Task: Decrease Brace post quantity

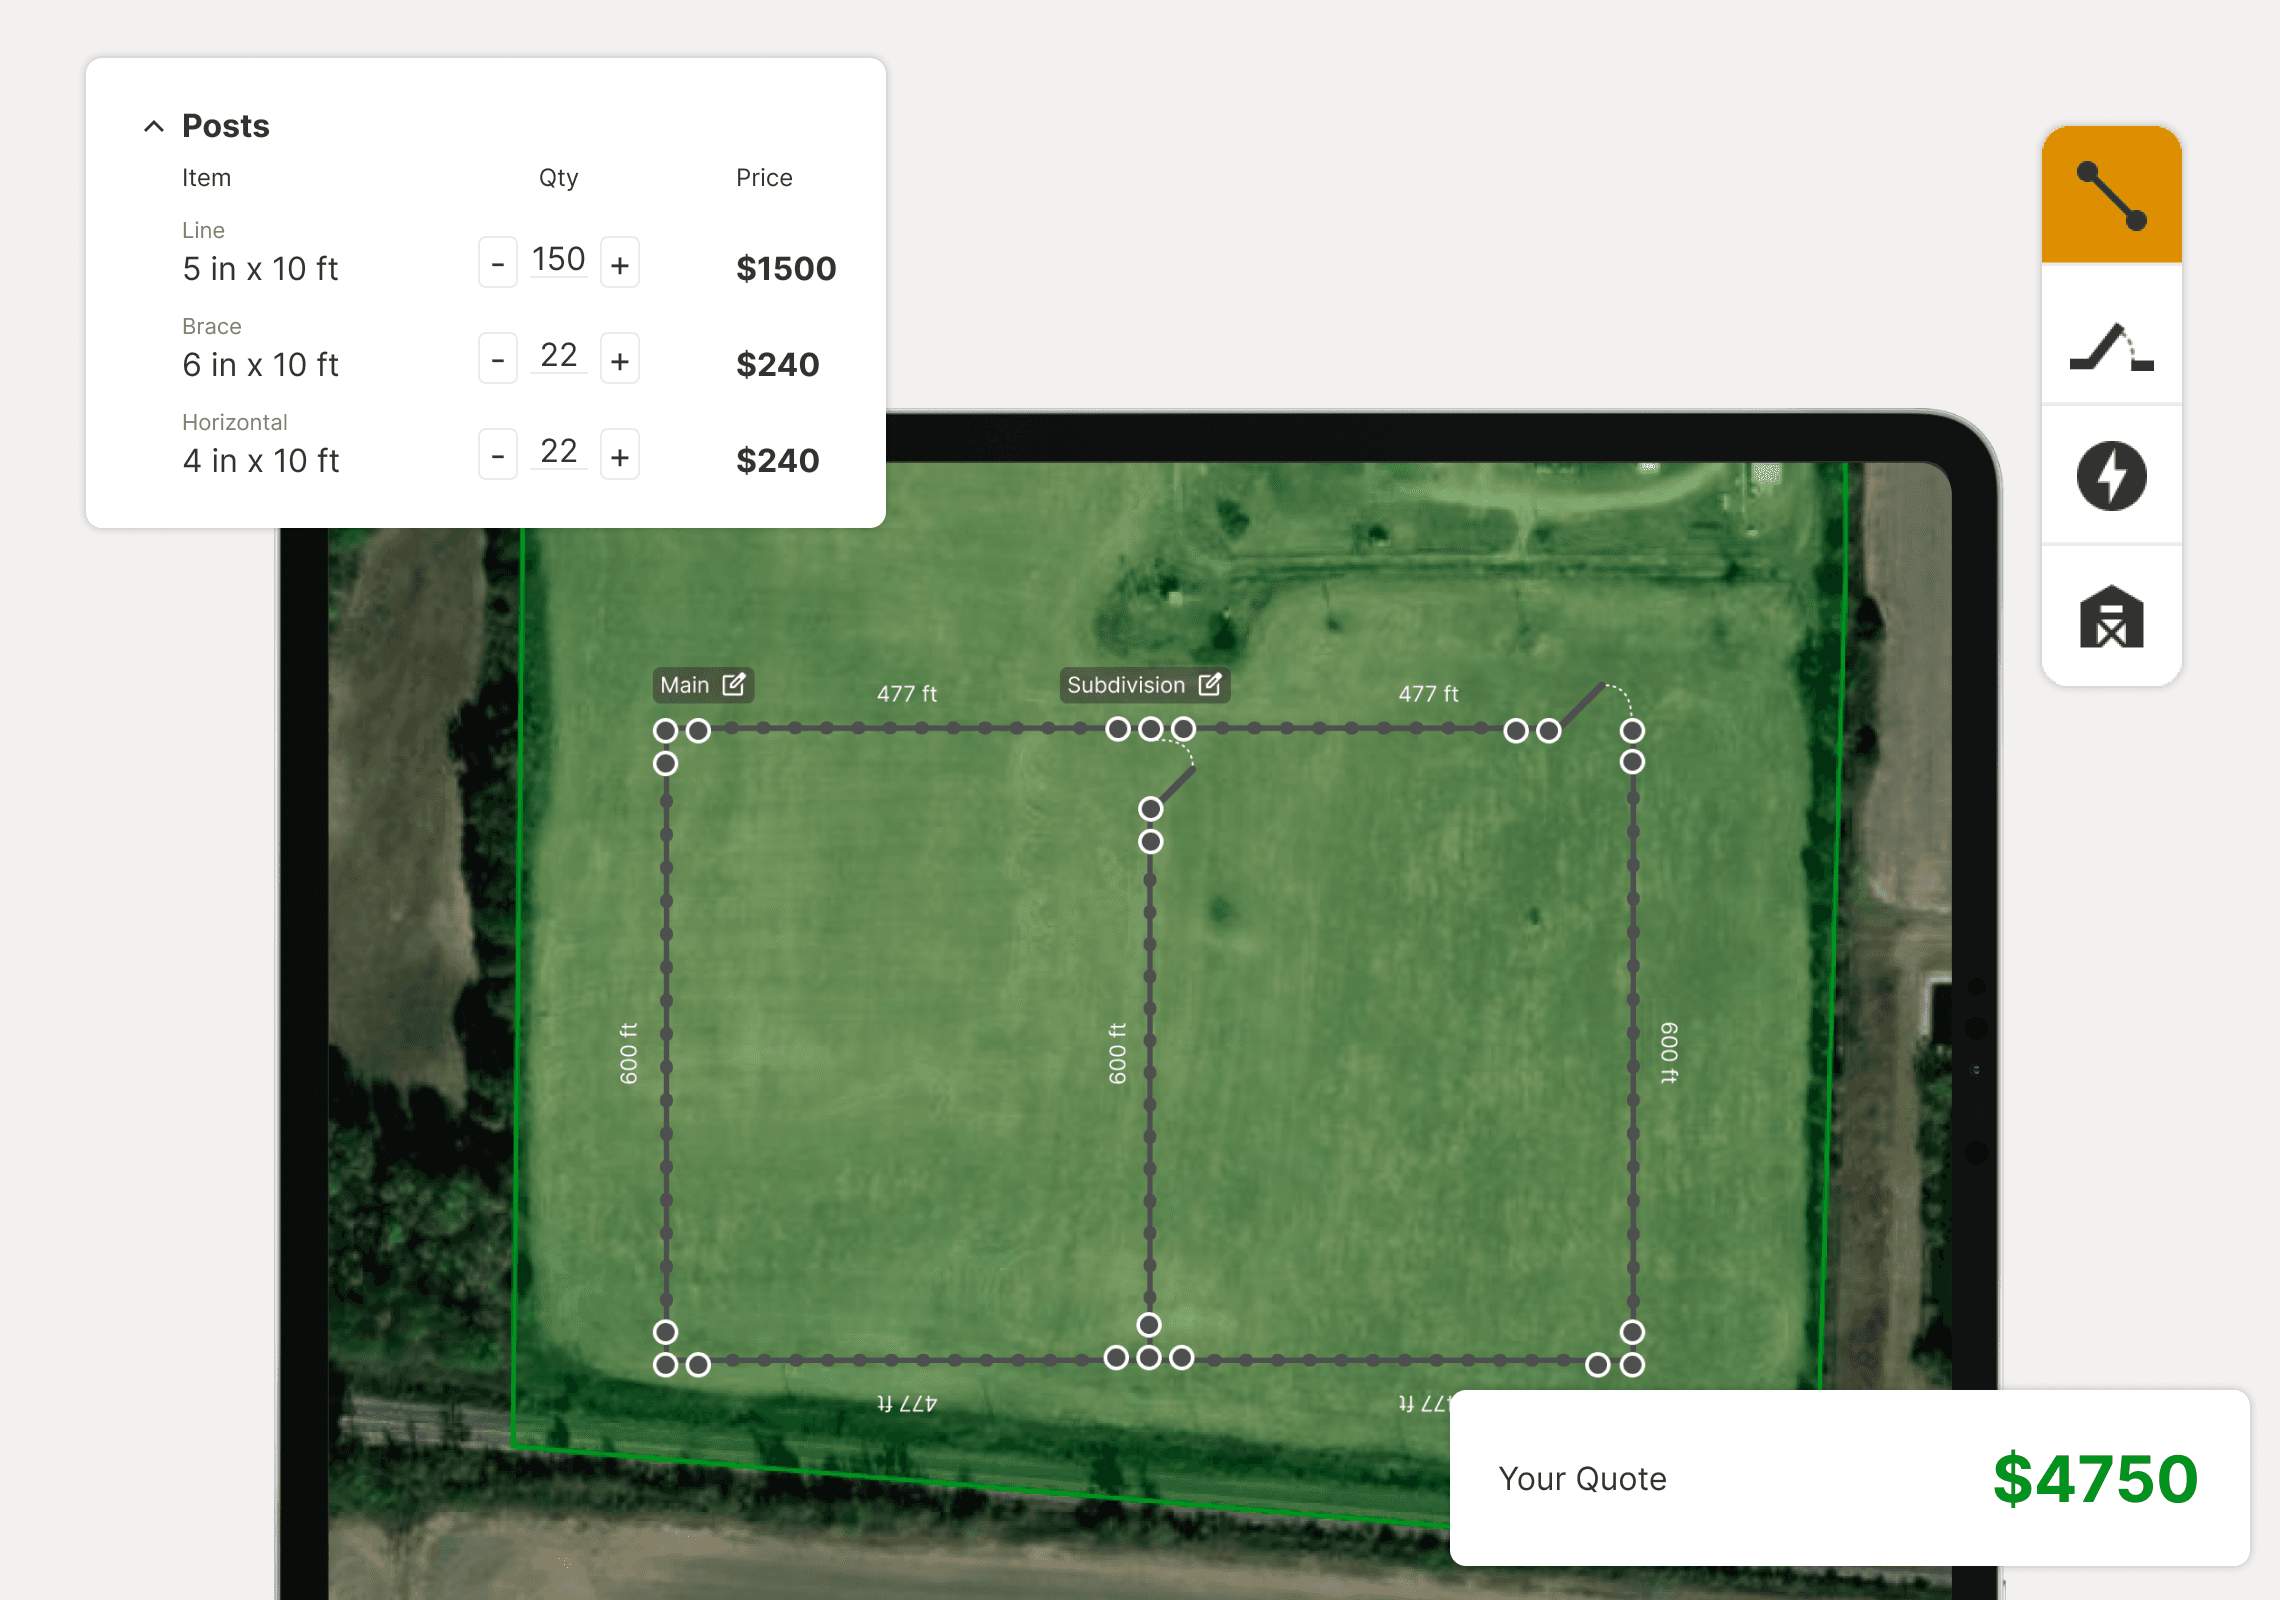Action: click(x=497, y=360)
